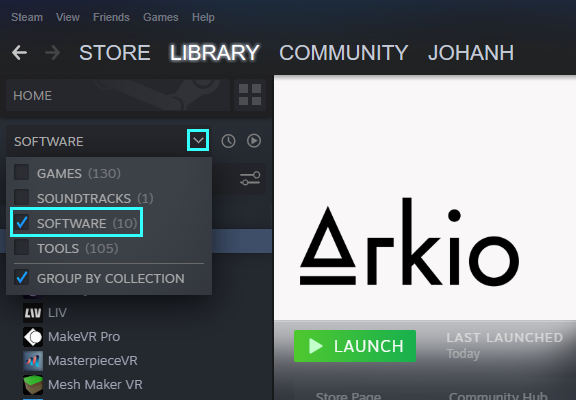
Task: Sort by recent activity clock icon
Action: click(x=228, y=141)
